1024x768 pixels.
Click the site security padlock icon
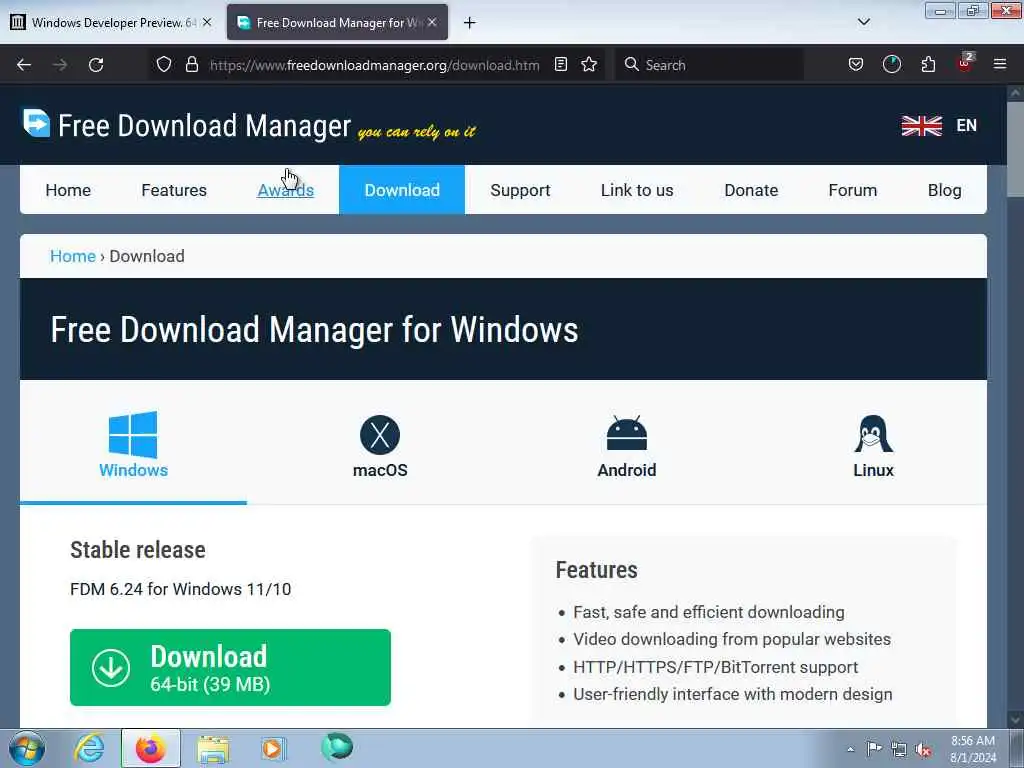[x=191, y=65]
